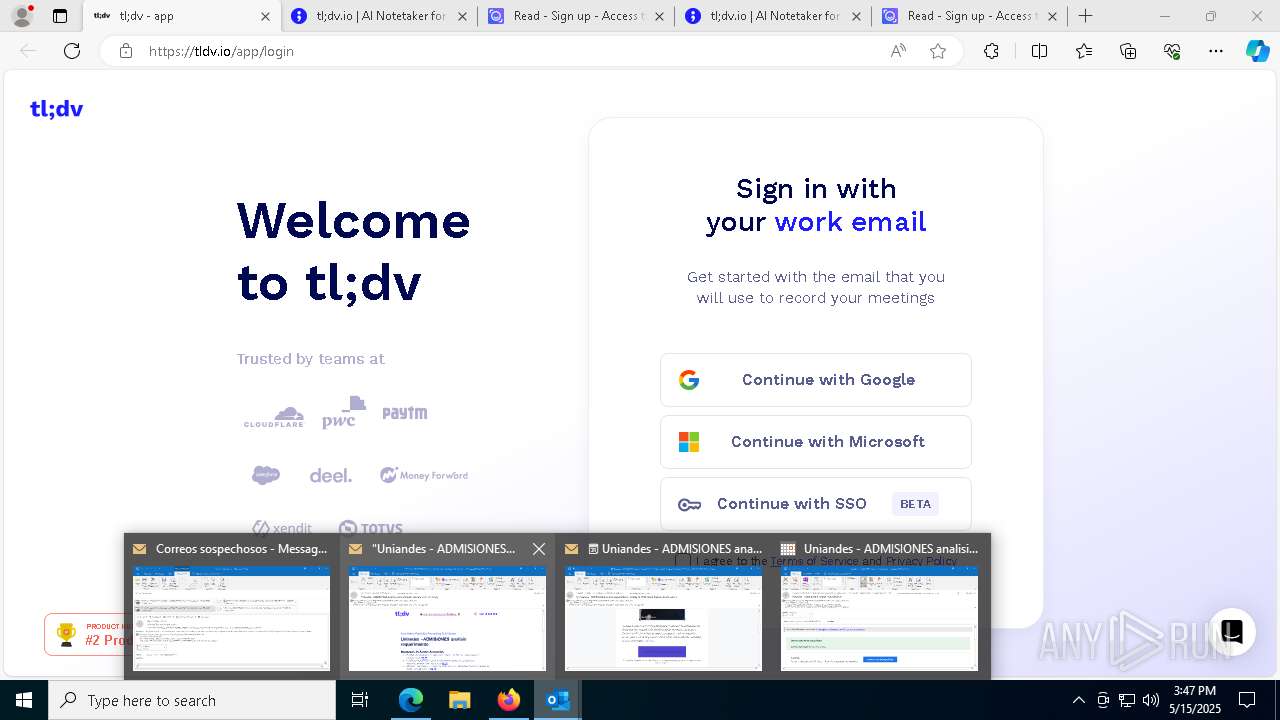Viewport: 1280px width, 720px height.
Task: Open a new browser tab
Action: coord(1086,16)
